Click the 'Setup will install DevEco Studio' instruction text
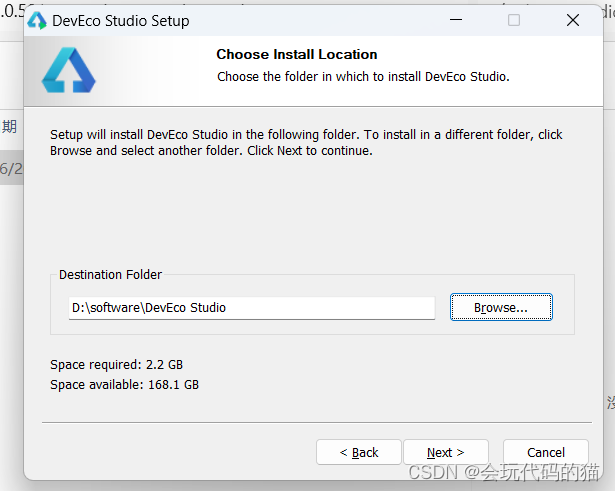The width and height of the screenshot is (615, 491). tap(306, 142)
